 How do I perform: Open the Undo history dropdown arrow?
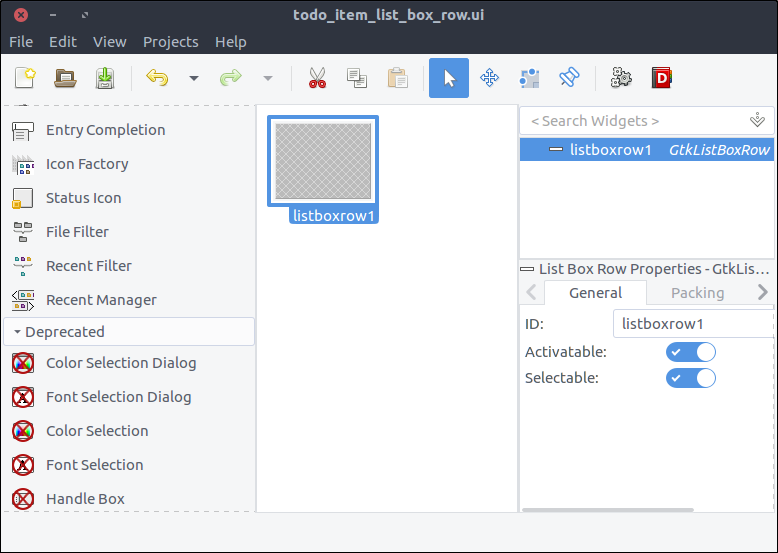tap(194, 78)
